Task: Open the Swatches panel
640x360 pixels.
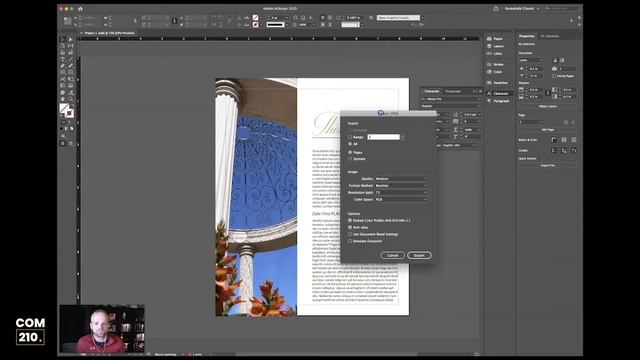Action: 497,83
